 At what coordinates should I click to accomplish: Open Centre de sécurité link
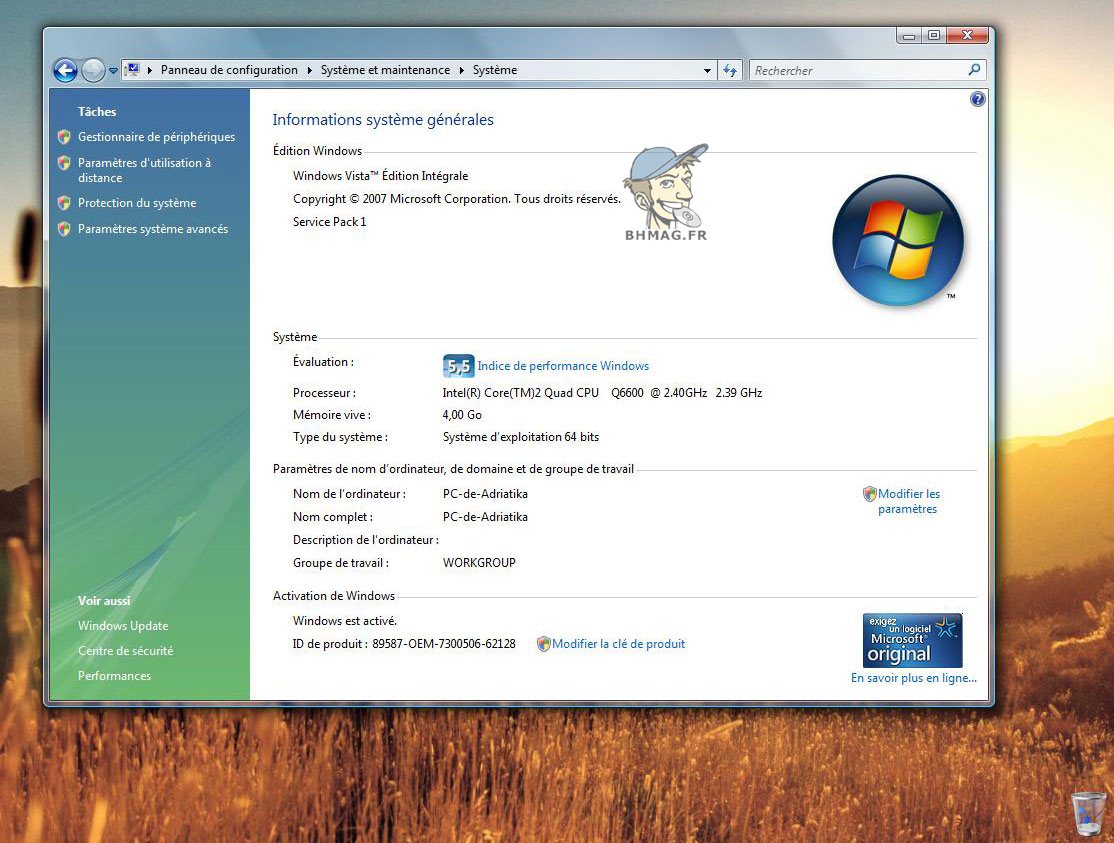coord(126,651)
